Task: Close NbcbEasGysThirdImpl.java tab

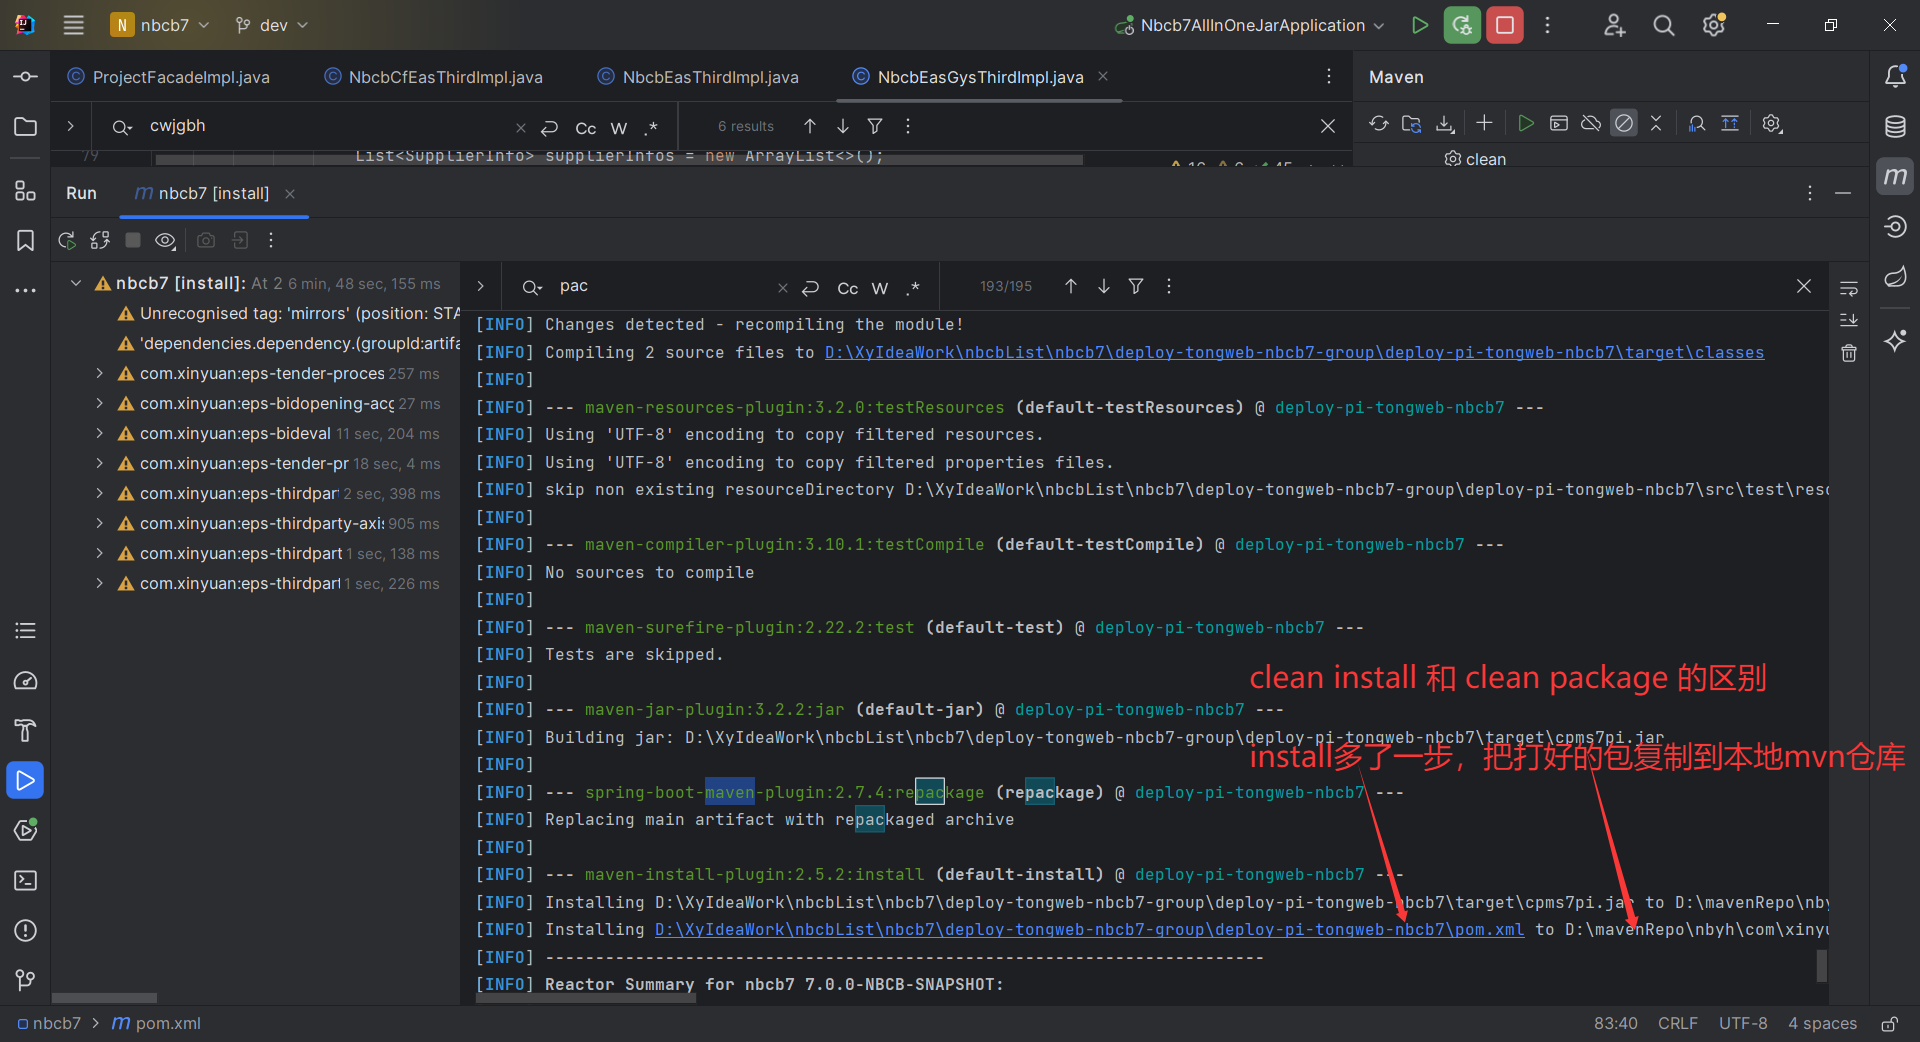Action: tap(1103, 76)
